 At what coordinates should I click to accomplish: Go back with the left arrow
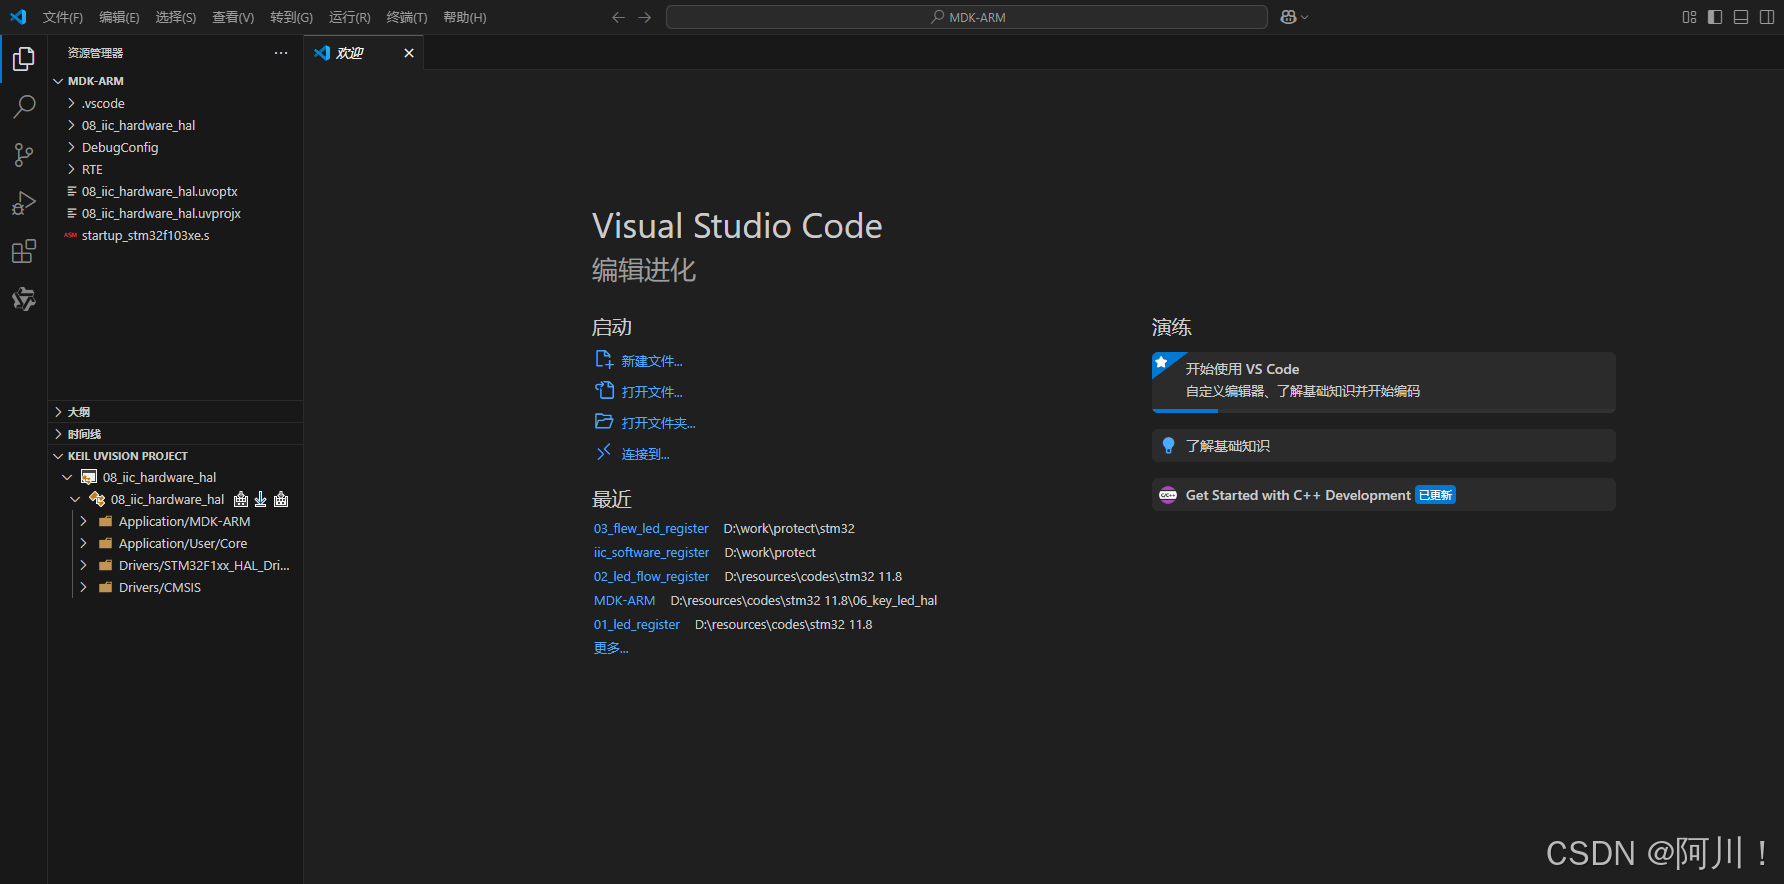point(618,17)
